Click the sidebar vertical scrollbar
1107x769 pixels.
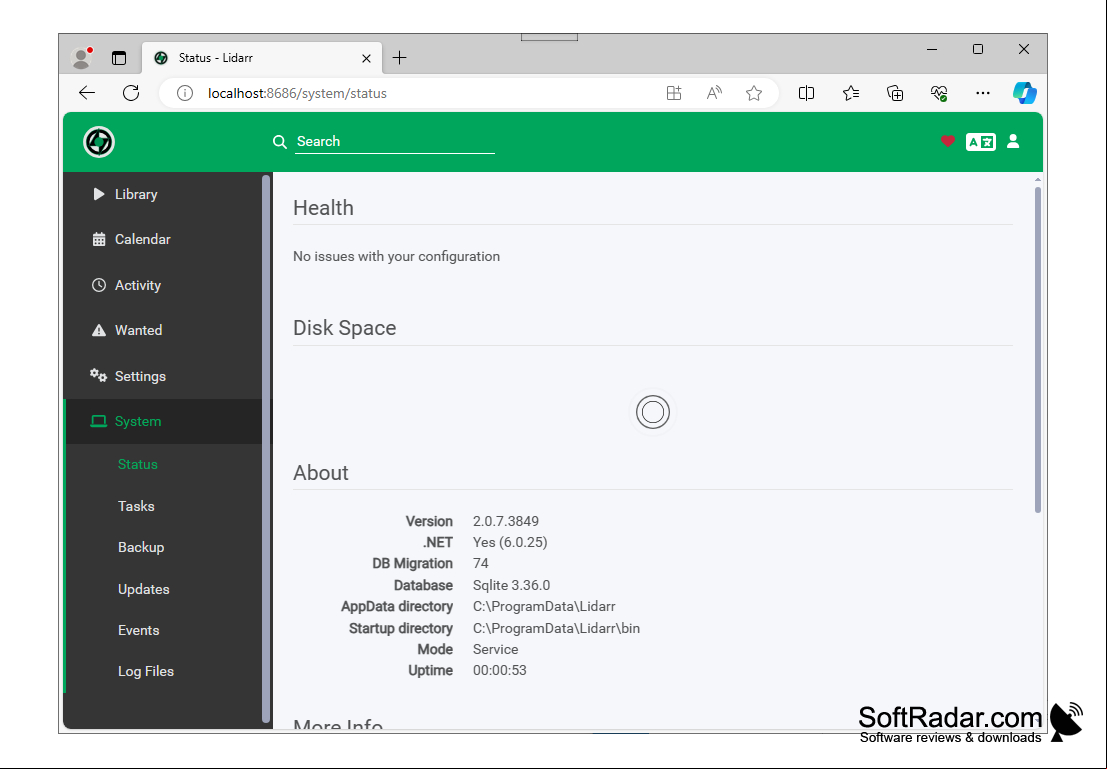coord(266,449)
